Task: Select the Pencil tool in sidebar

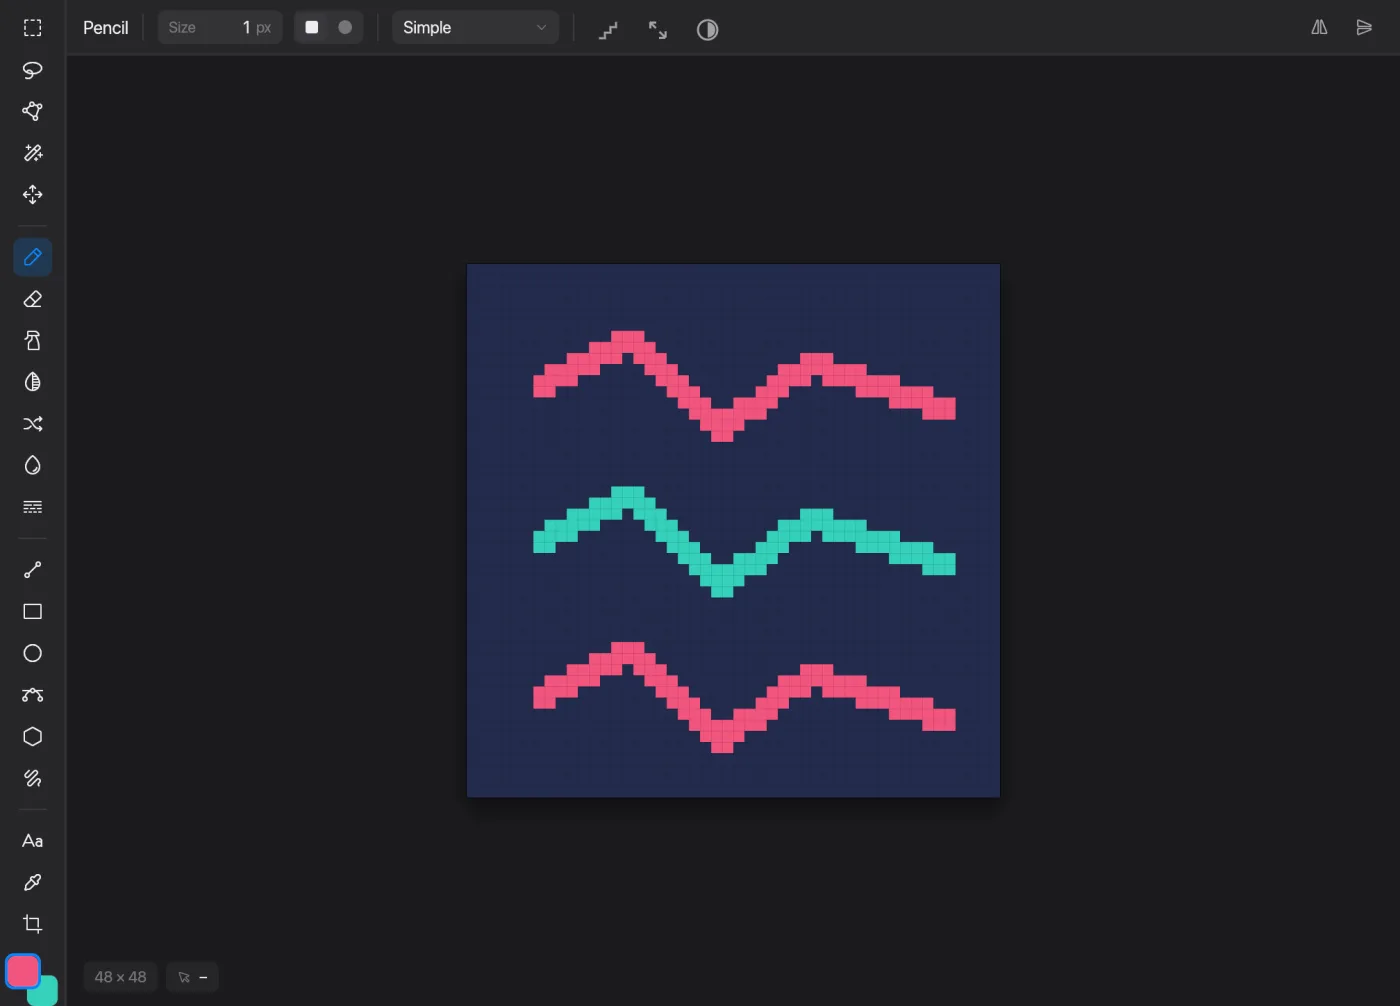Action: [x=32, y=257]
